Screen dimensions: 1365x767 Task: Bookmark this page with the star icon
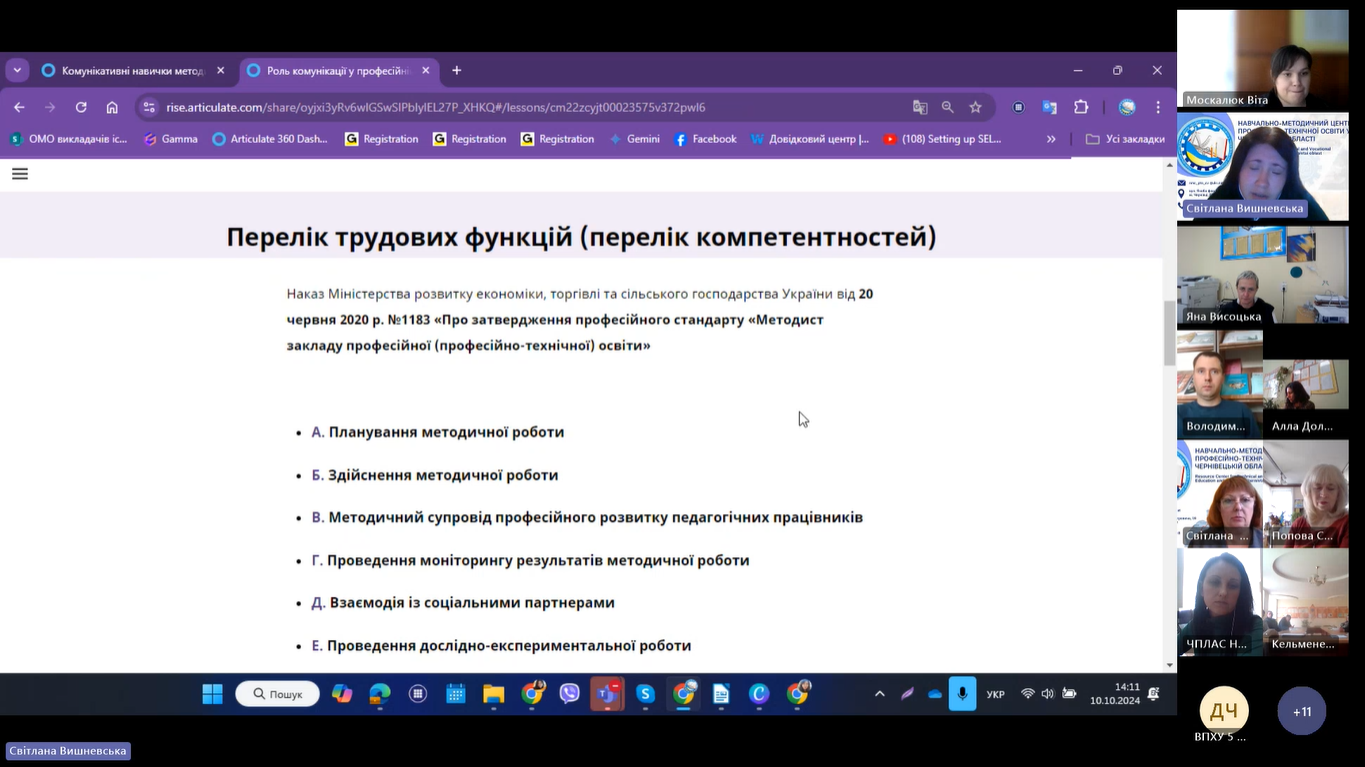975,107
